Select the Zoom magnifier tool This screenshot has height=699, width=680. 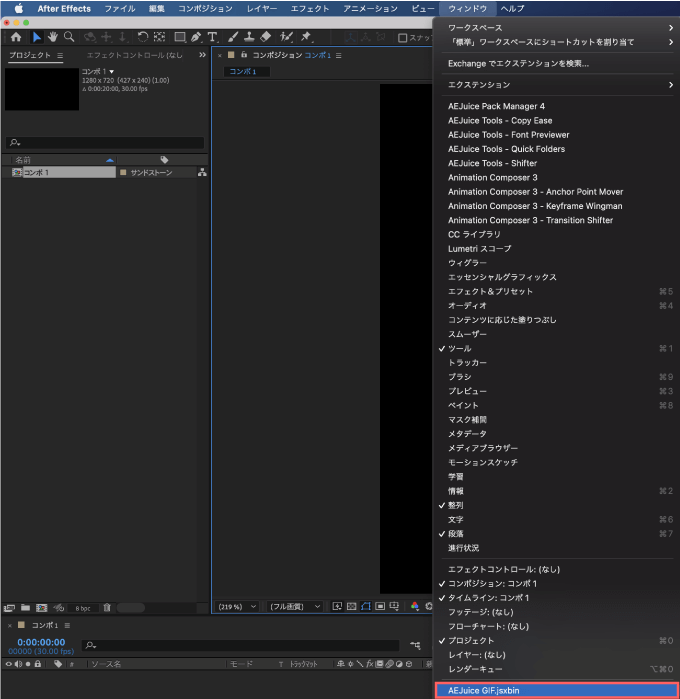pyautogui.click(x=69, y=37)
